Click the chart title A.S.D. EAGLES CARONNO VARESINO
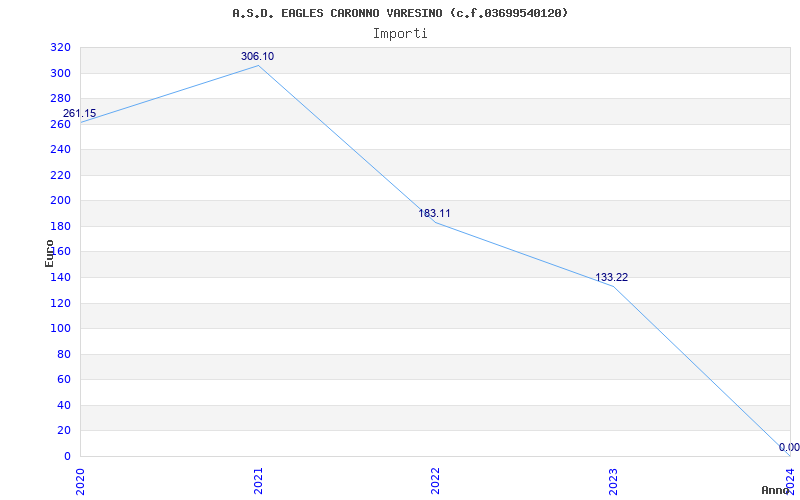The width and height of the screenshot is (800, 500). click(400, 13)
